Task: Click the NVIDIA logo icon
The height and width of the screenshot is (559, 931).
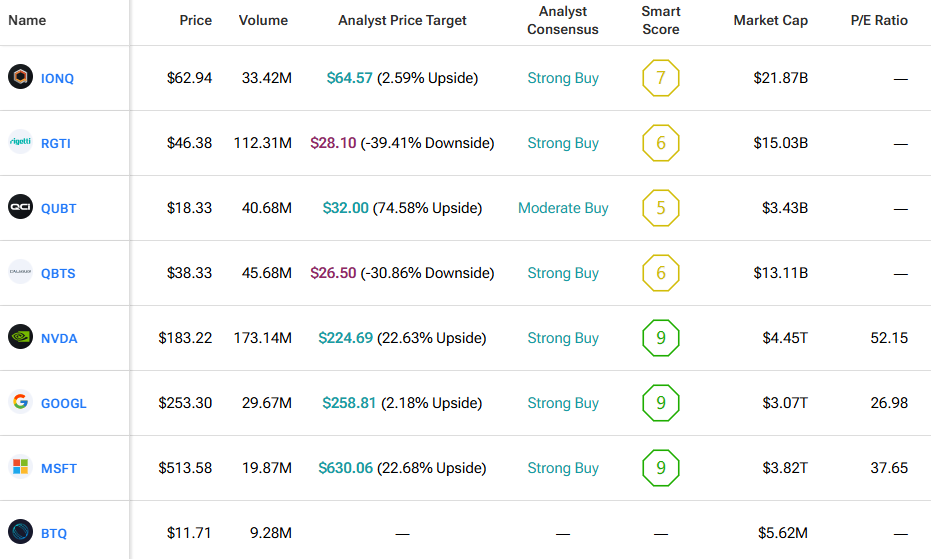Action: [20, 337]
